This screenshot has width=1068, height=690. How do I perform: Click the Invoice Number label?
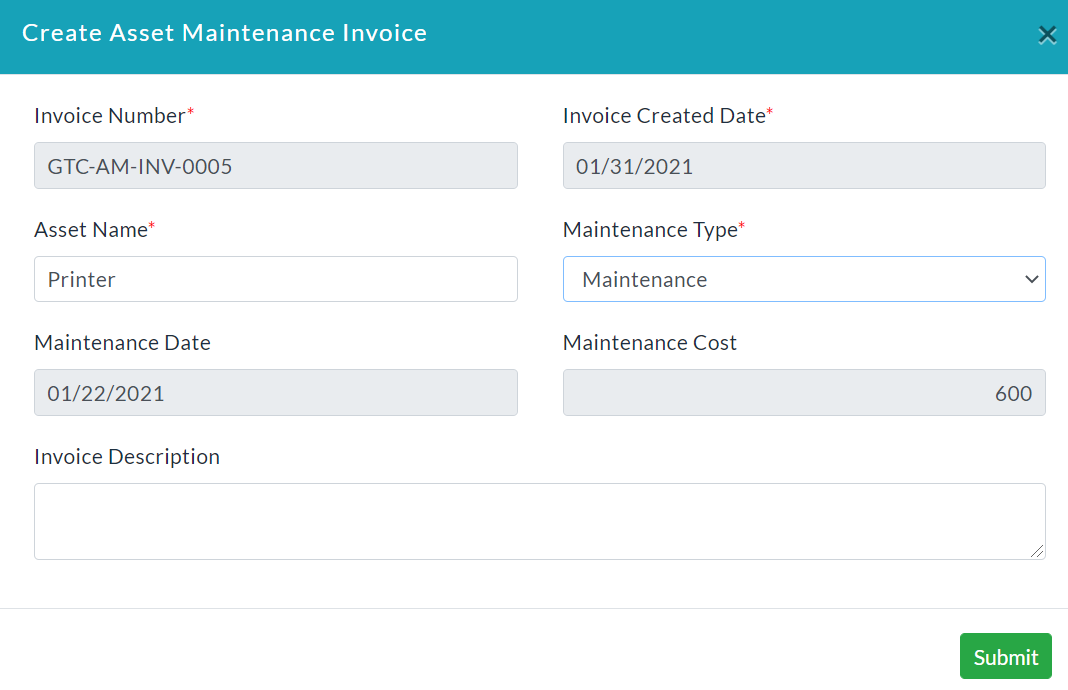pyautogui.click(x=110, y=116)
